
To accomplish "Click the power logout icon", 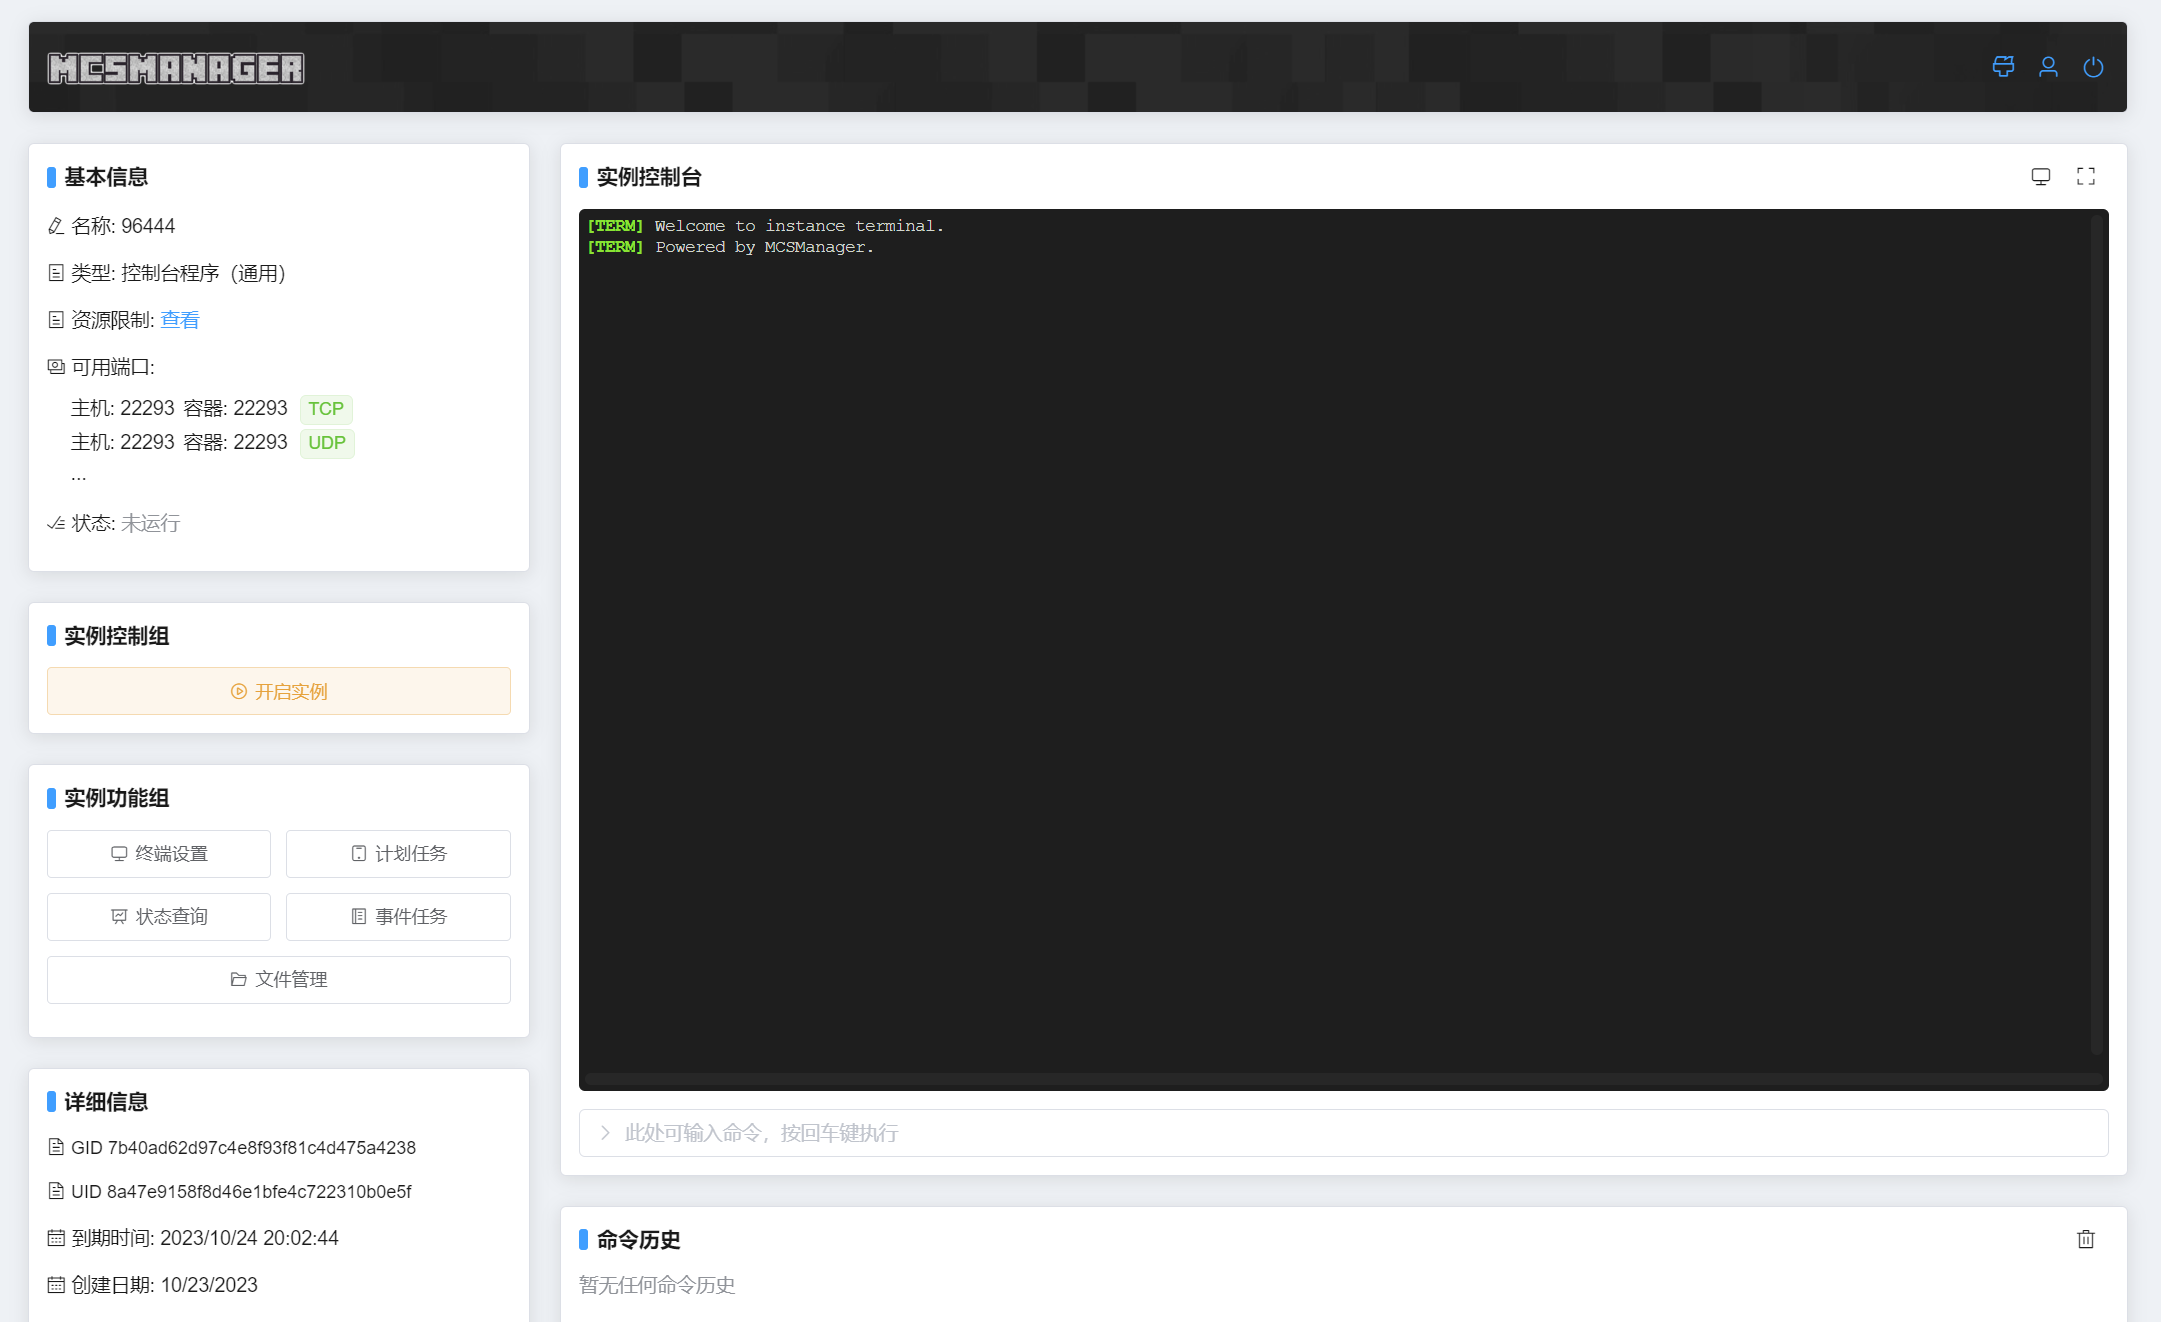I will (2093, 67).
